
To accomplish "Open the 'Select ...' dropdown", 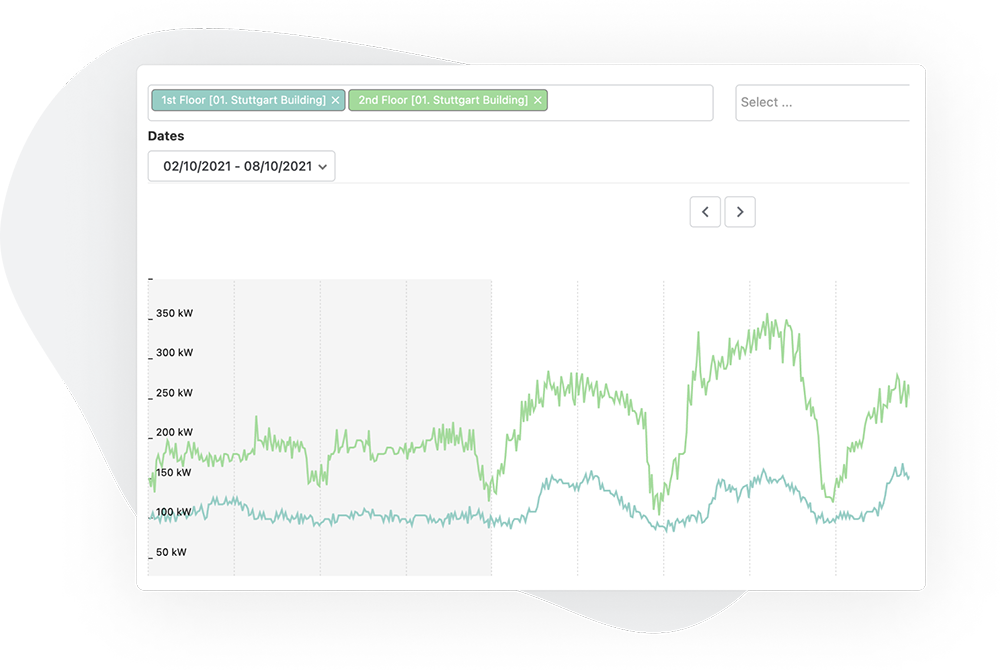I will pos(820,102).
